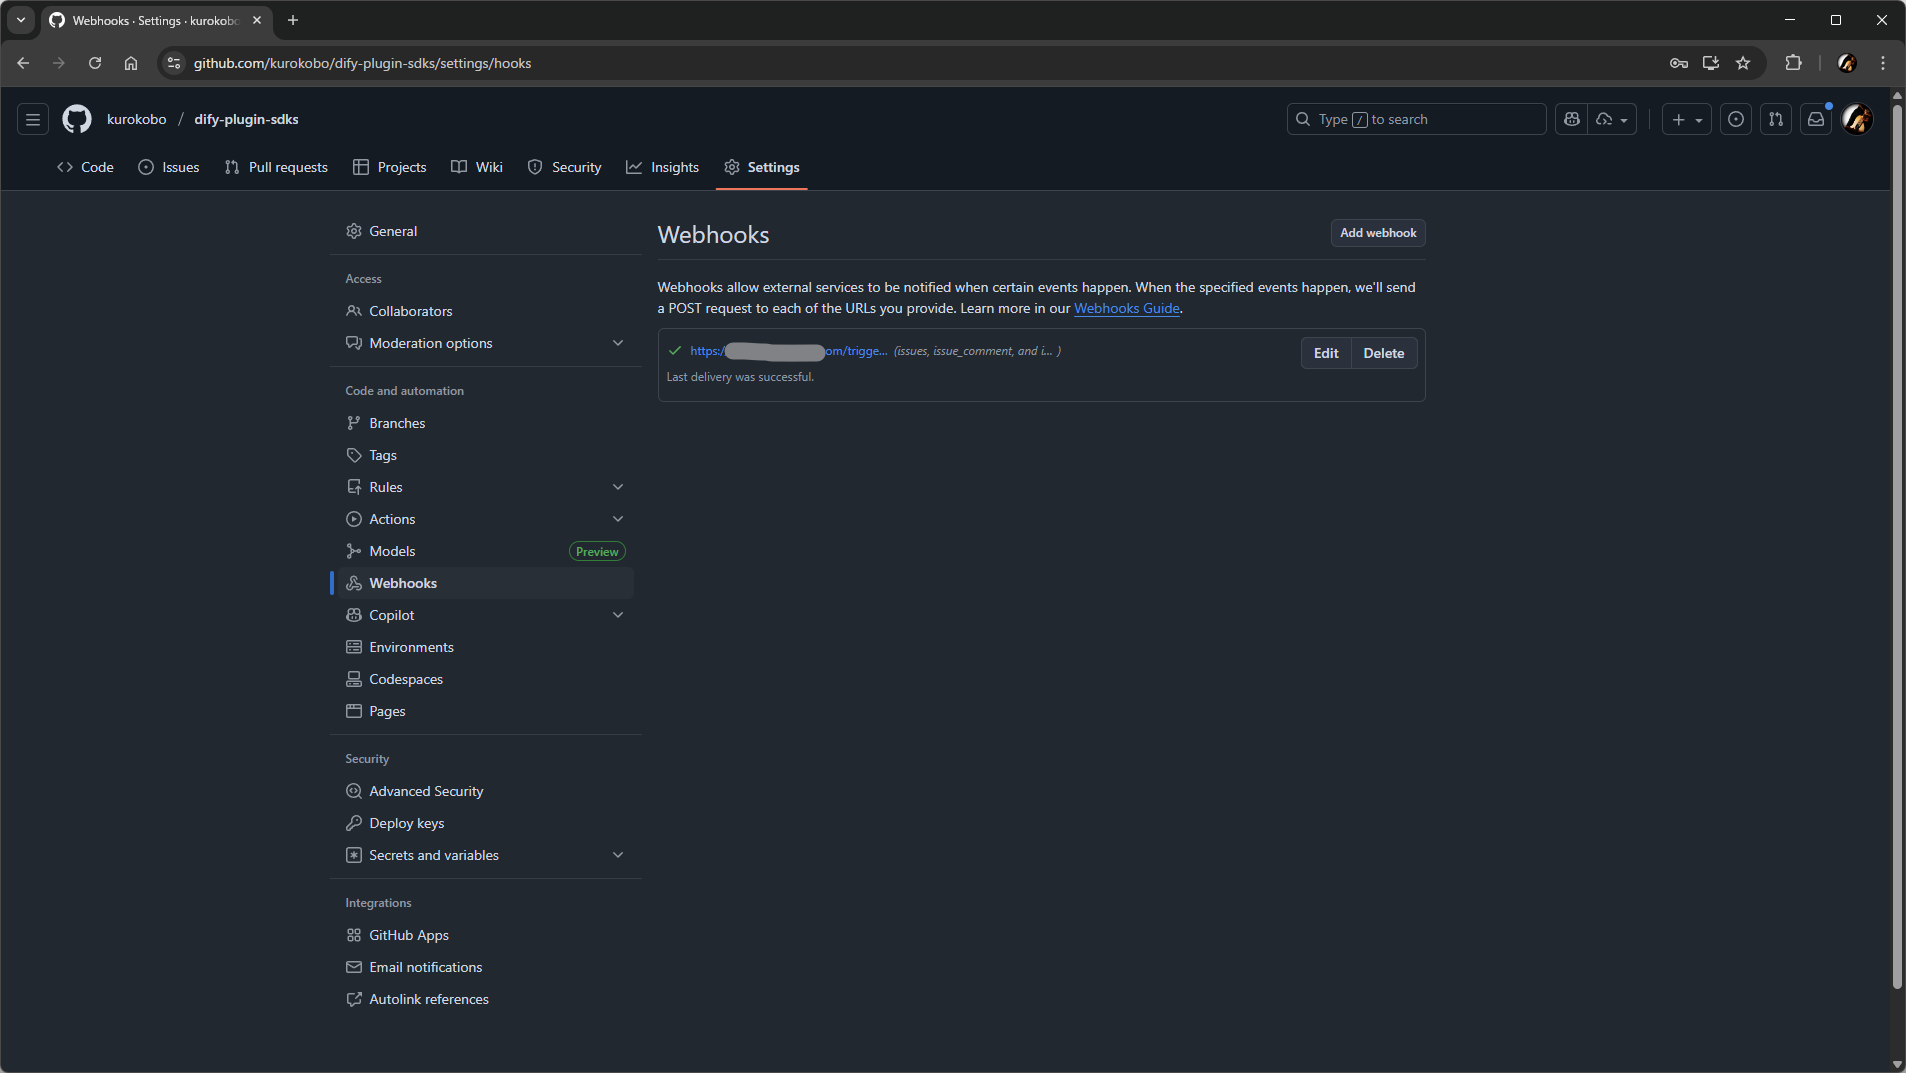This screenshot has width=1906, height=1073.
Task: Click inside the search field
Action: [1416, 119]
